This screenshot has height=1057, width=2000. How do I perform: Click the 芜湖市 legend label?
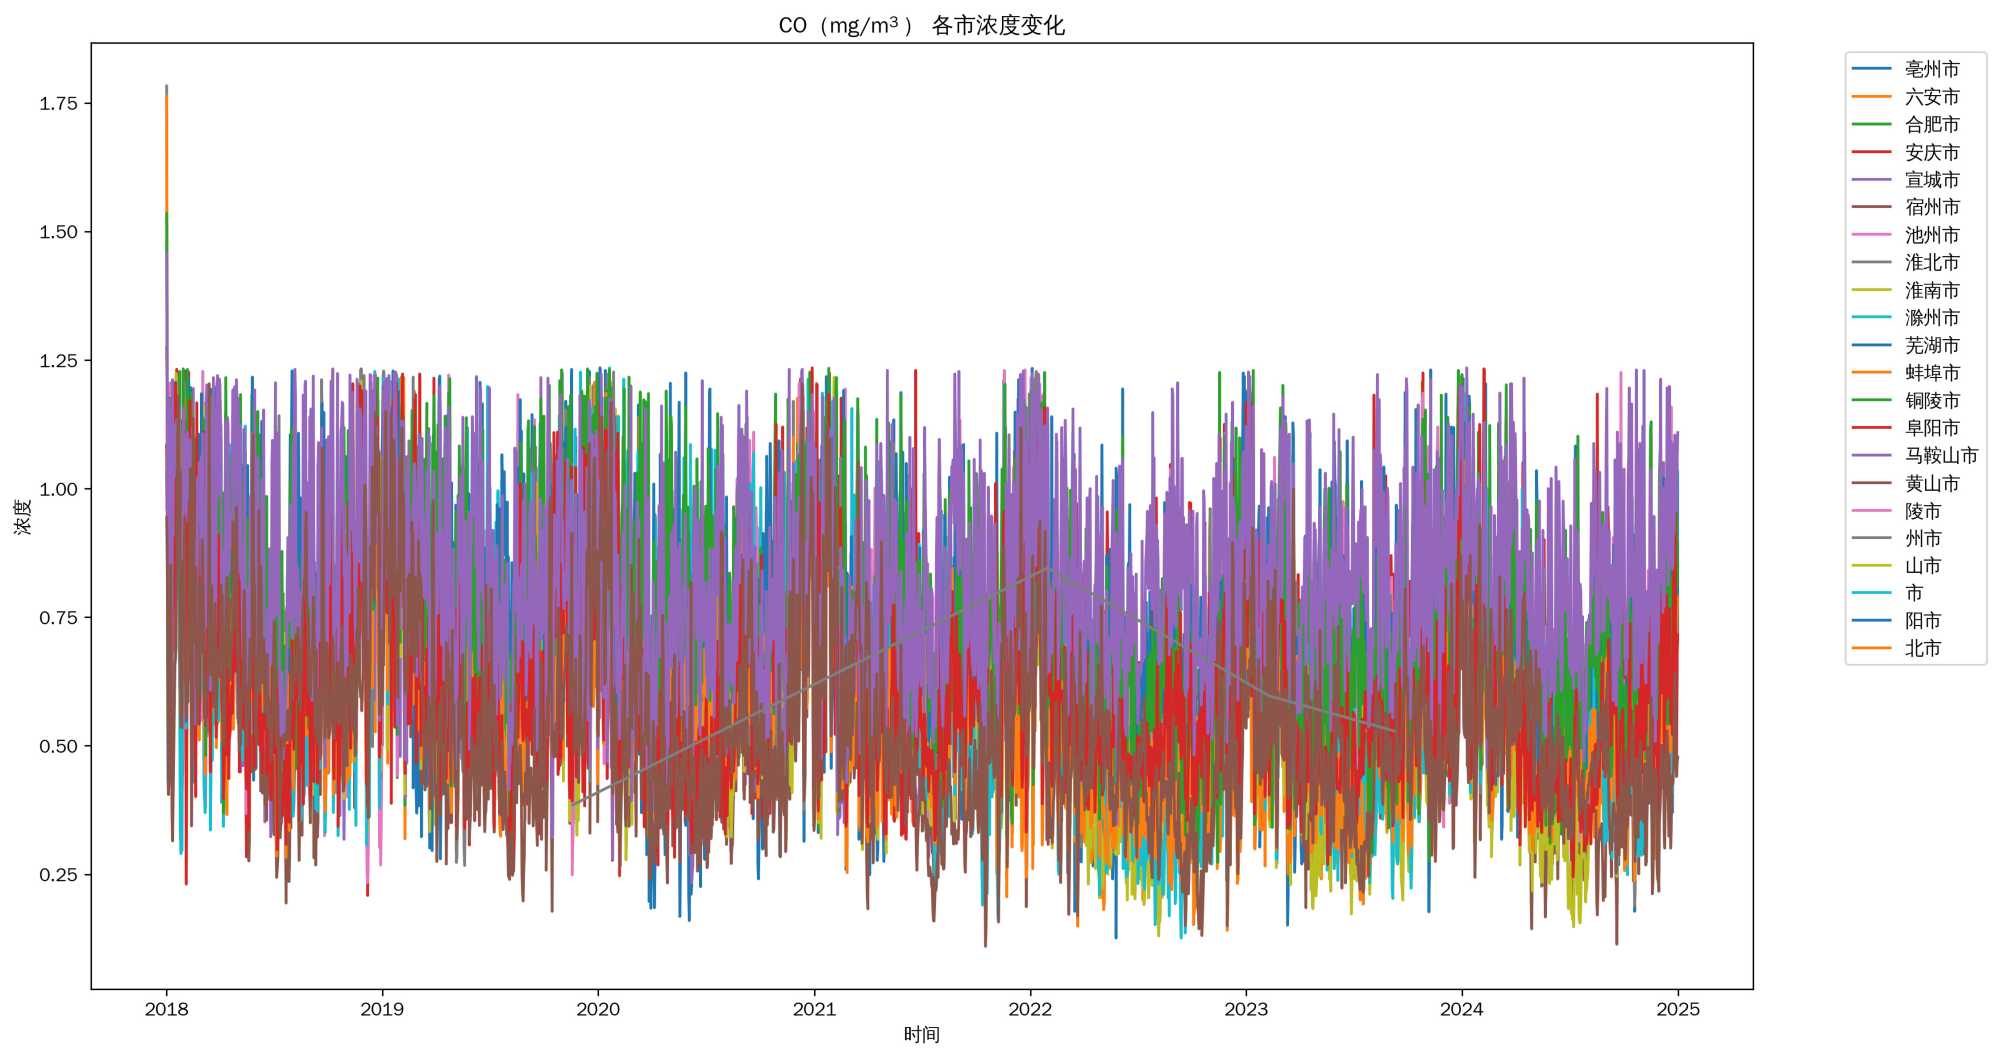(1931, 346)
